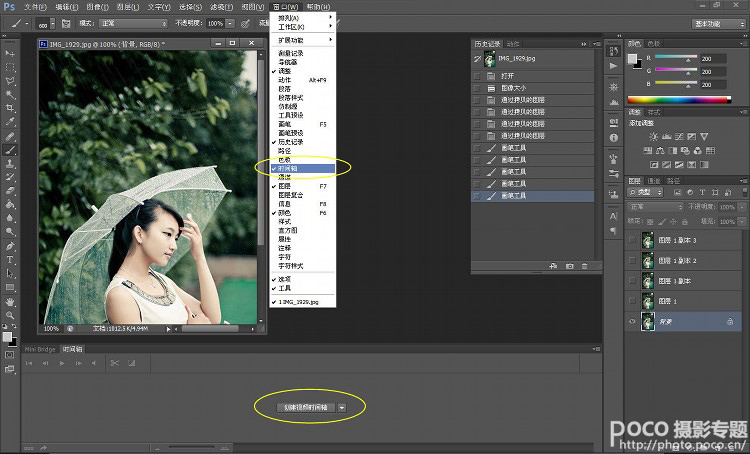The width and height of the screenshot is (750, 454).
Task: Click the R channel slider
Action: [675, 58]
